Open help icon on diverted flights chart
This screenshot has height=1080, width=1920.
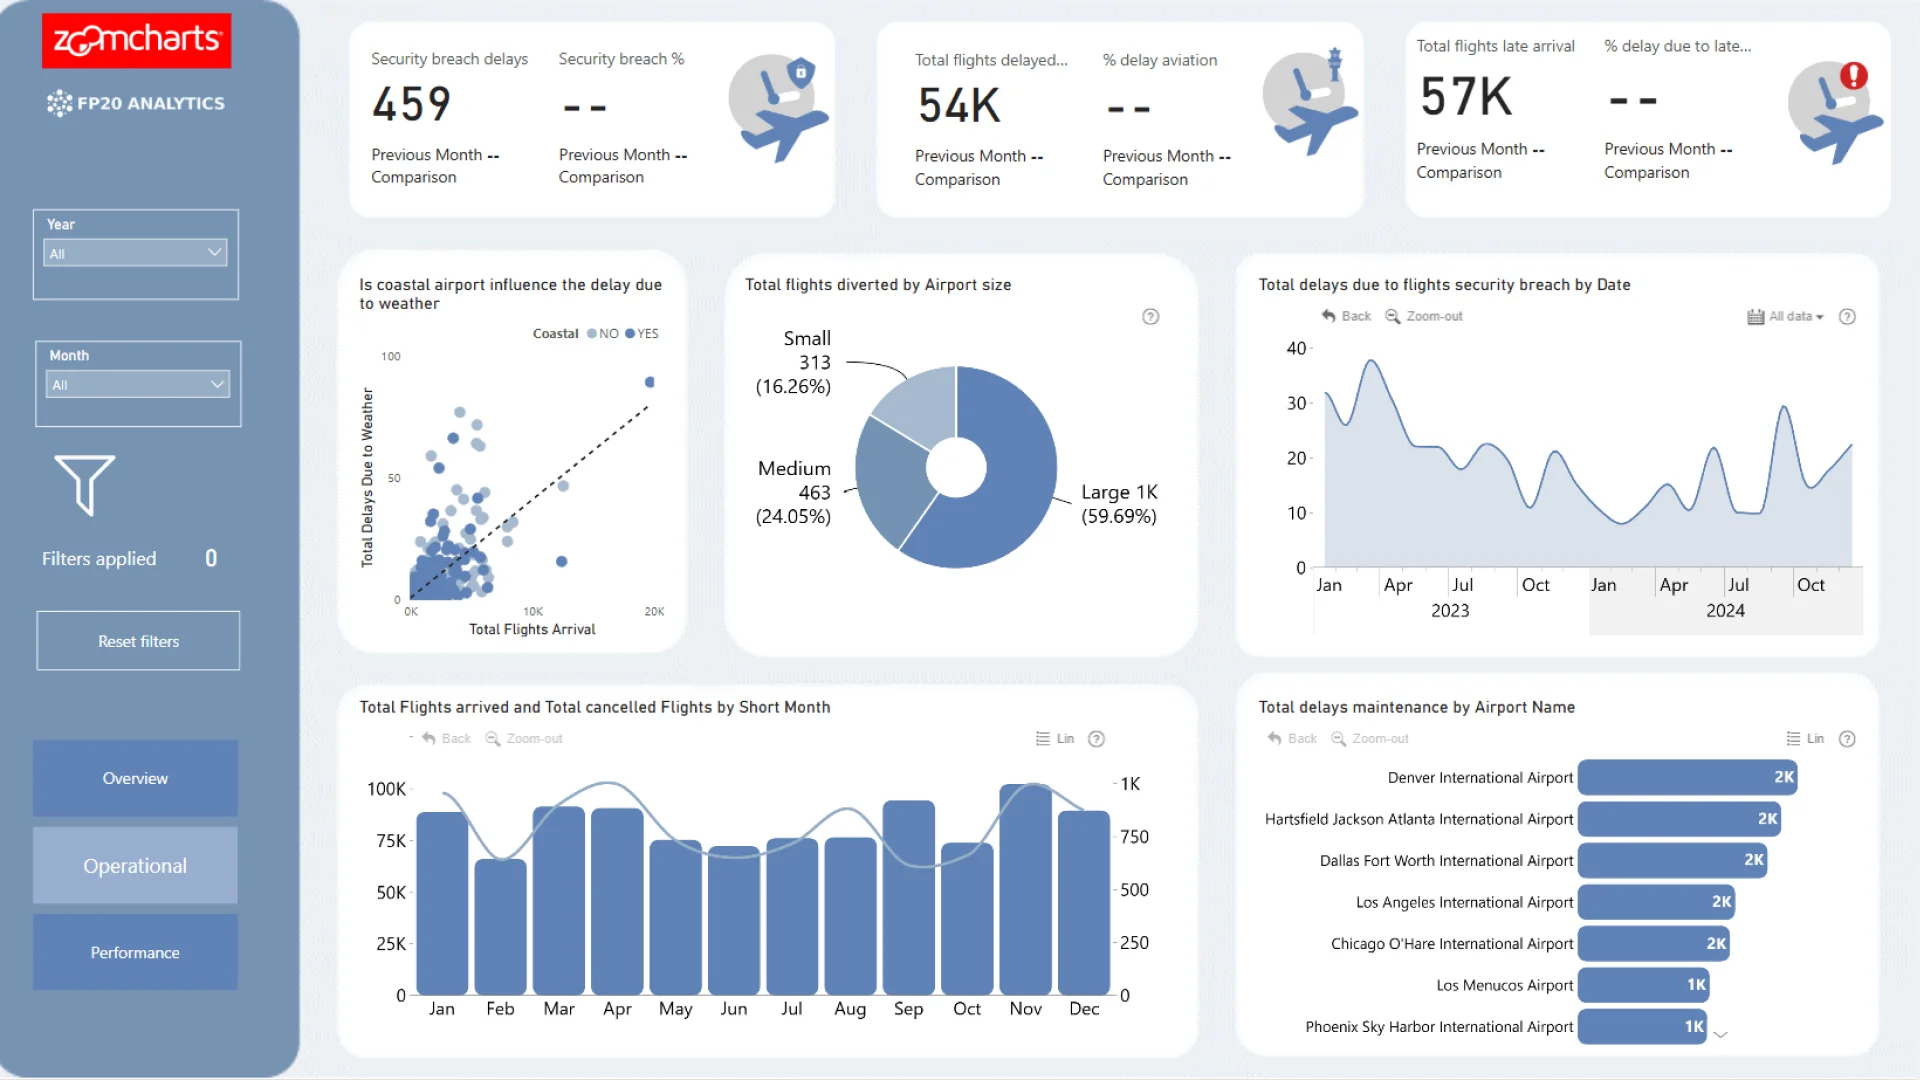pyautogui.click(x=1151, y=317)
